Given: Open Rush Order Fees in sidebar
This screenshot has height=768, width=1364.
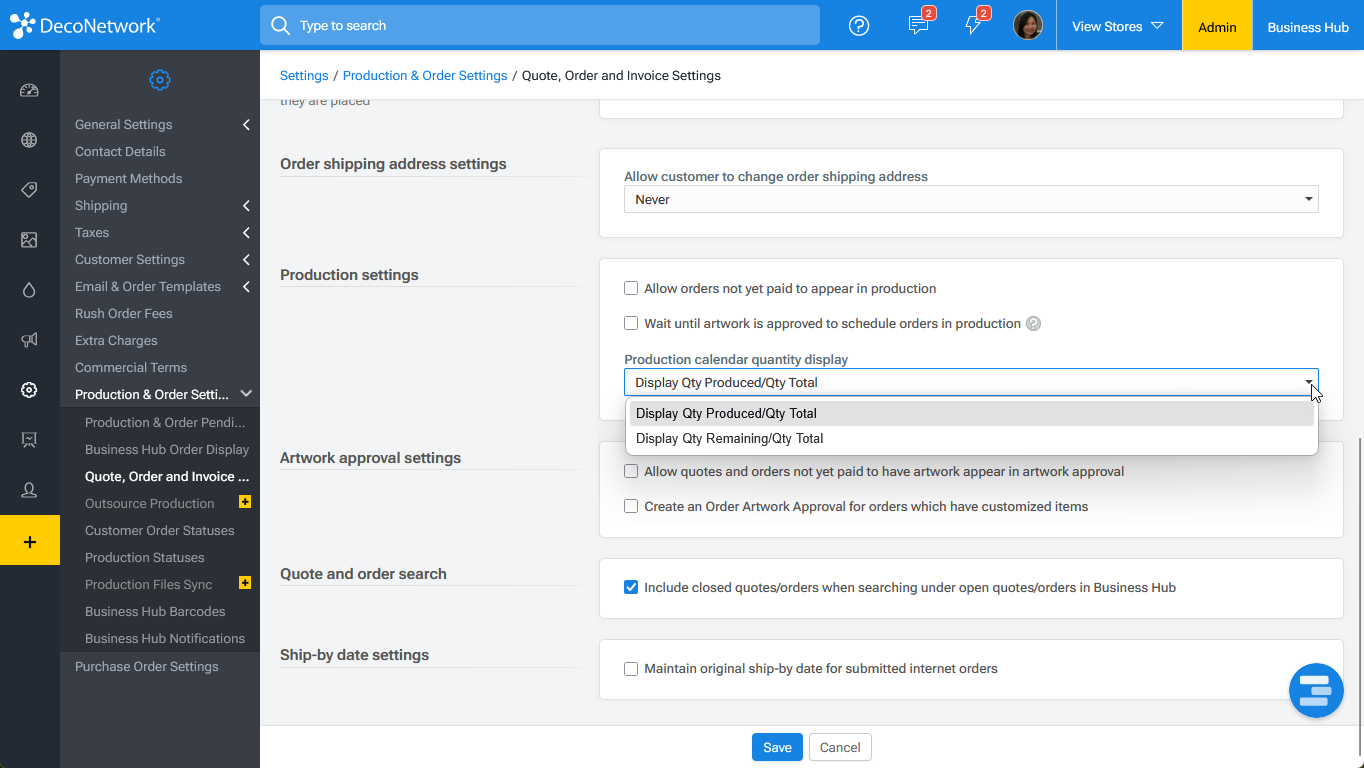Looking at the screenshot, I should (124, 313).
